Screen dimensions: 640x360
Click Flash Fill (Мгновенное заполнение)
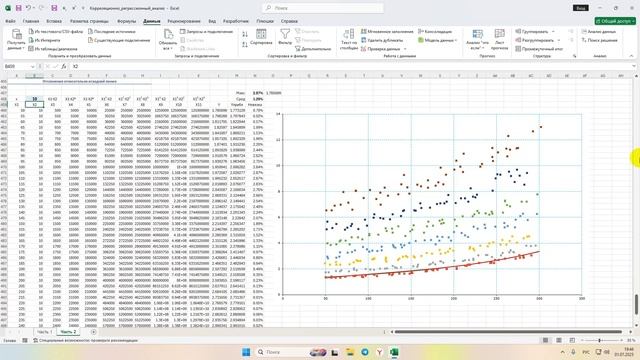(x=387, y=31)
